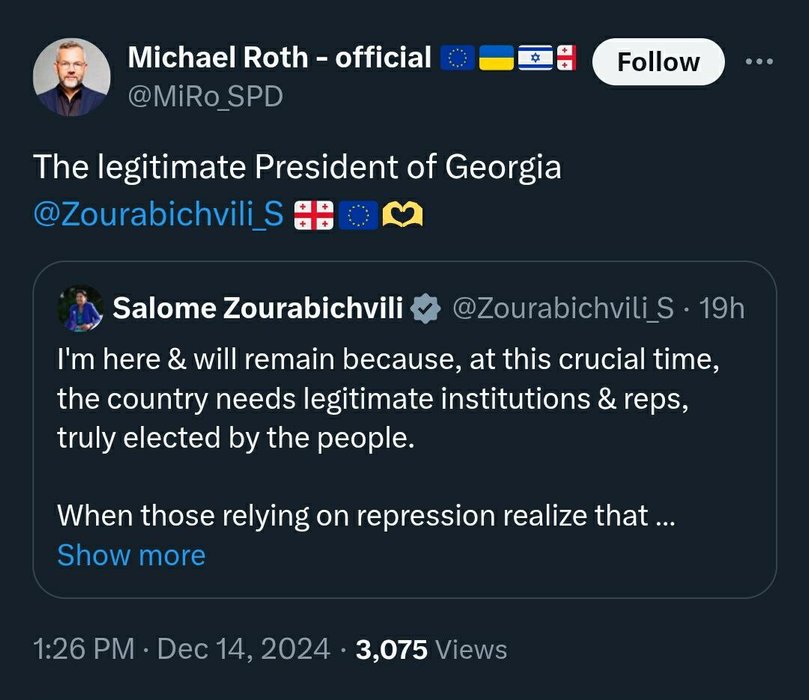Image resolution: width=809 pixels, height=700 pixels.
Task: Click the verified badge next to Salome Zourabichvili
Action: click(x=427, y=309)
